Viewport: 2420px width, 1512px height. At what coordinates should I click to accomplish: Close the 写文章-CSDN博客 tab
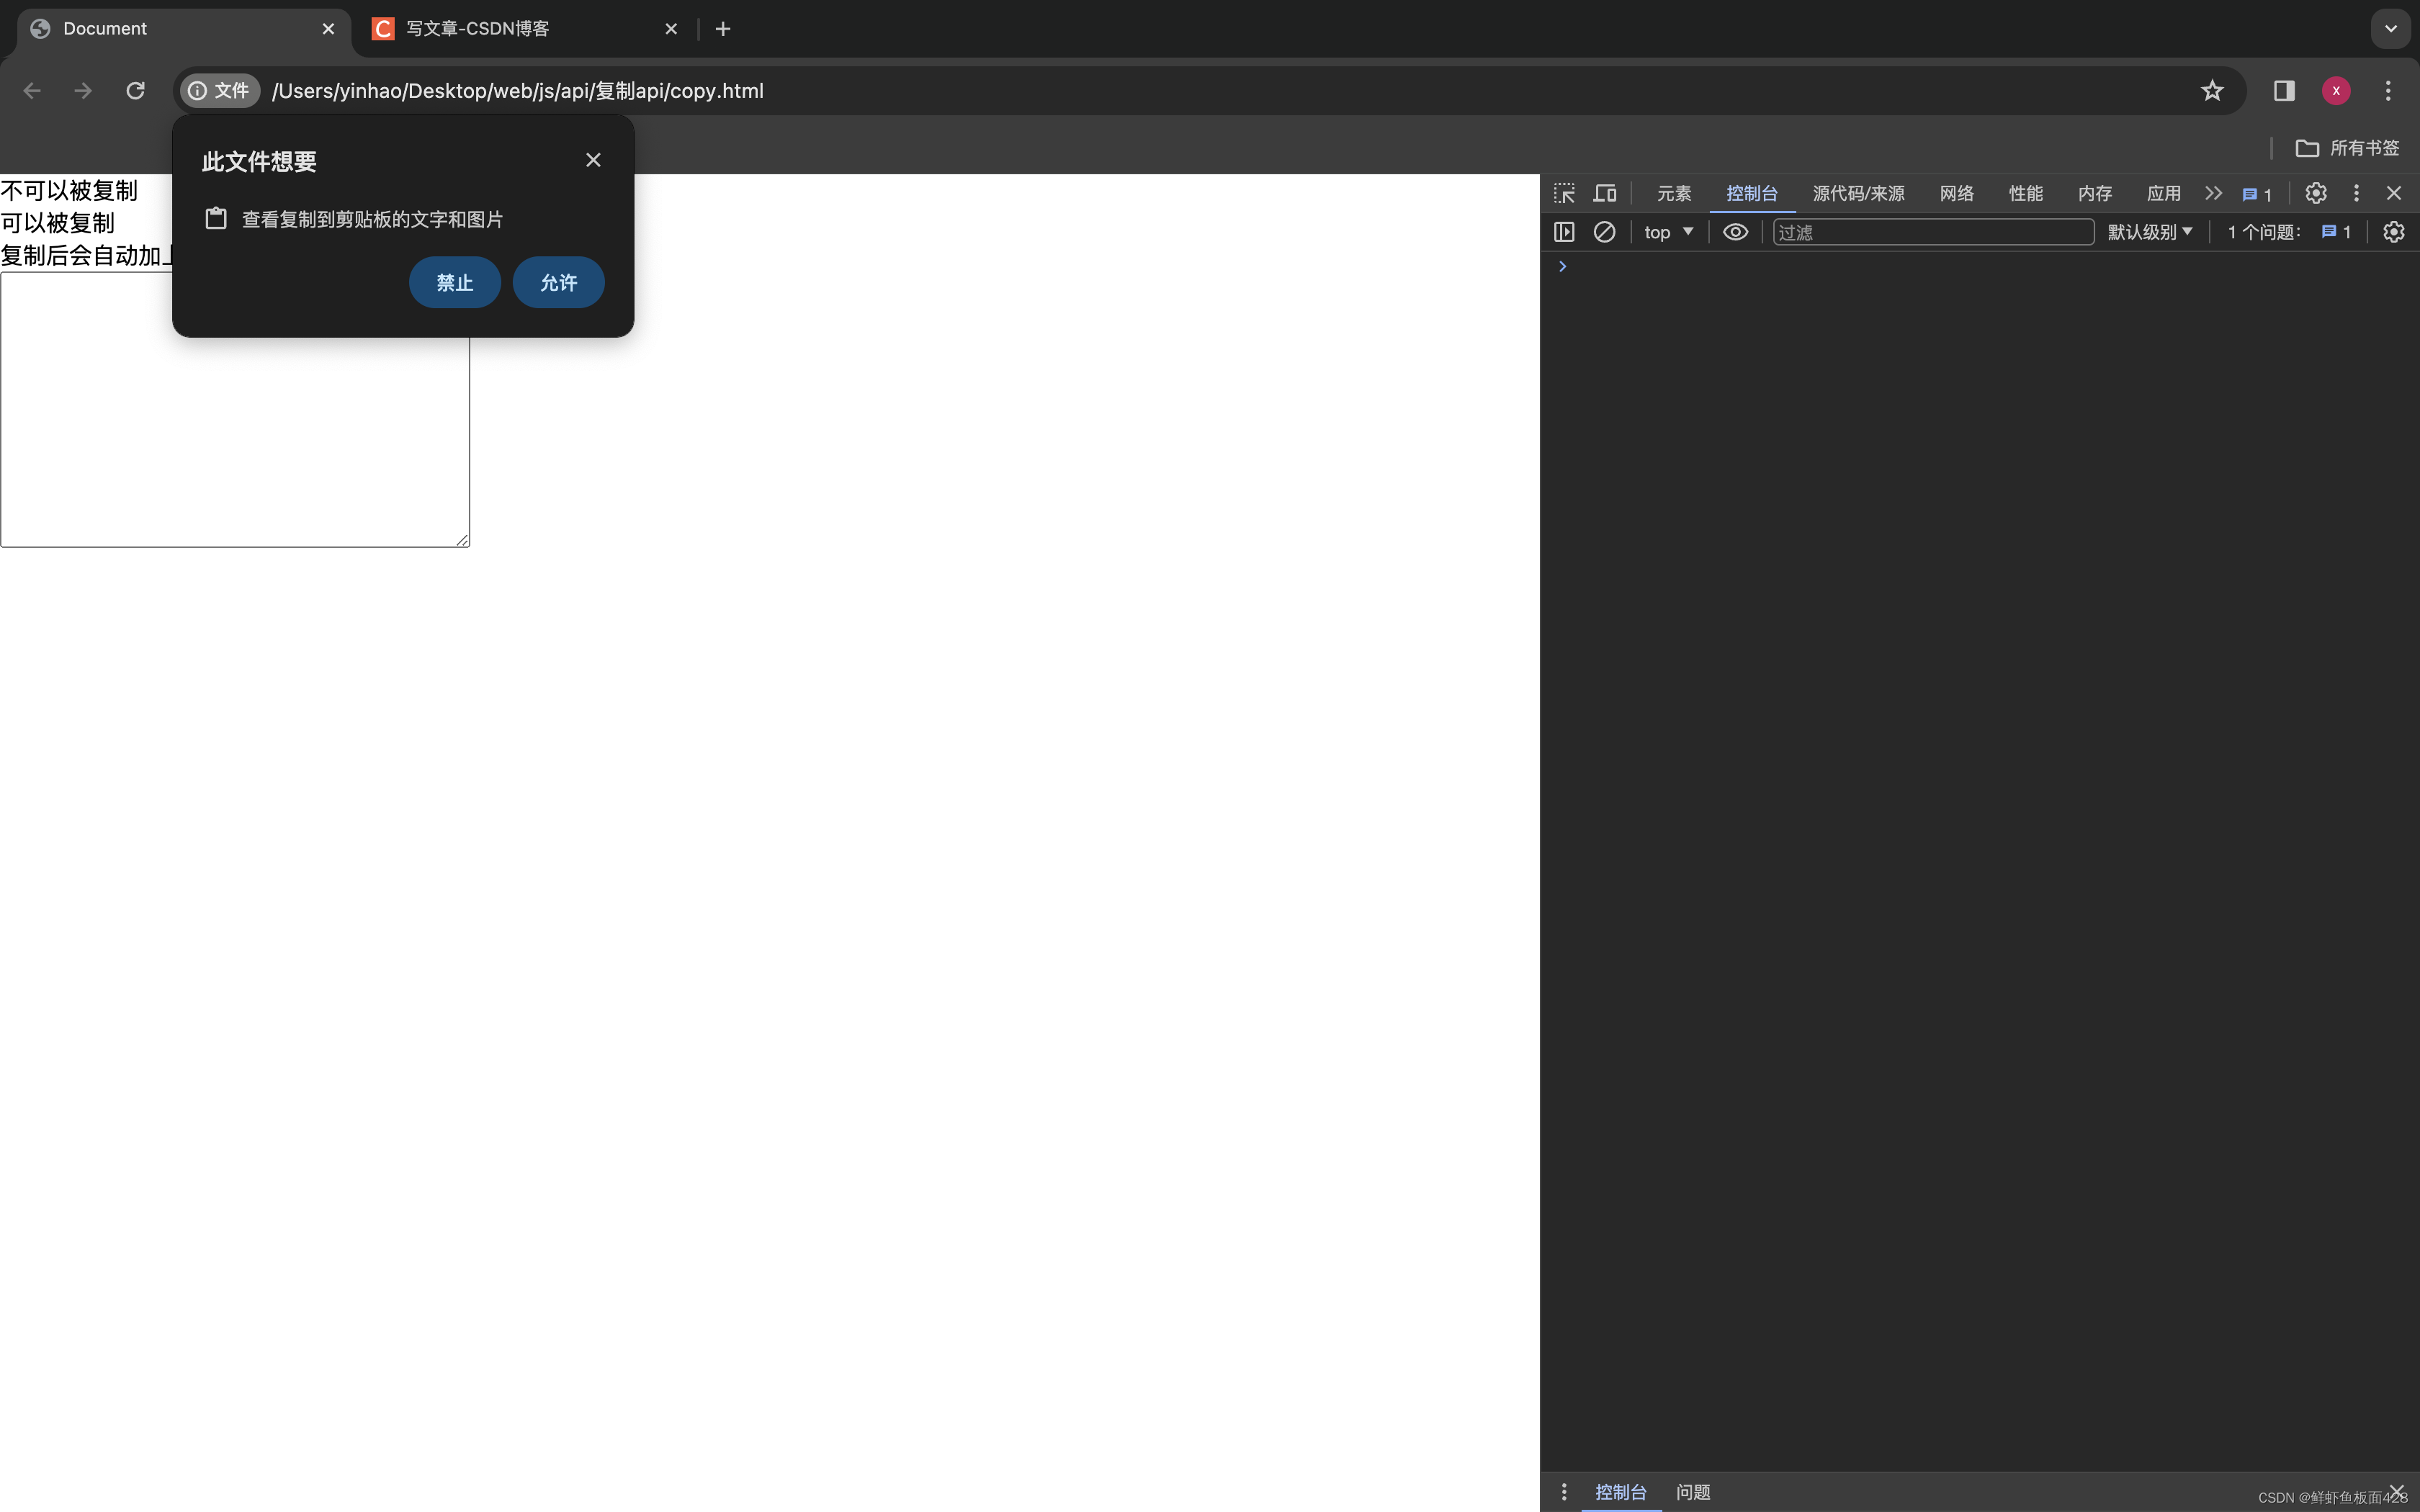pos(671,29)
